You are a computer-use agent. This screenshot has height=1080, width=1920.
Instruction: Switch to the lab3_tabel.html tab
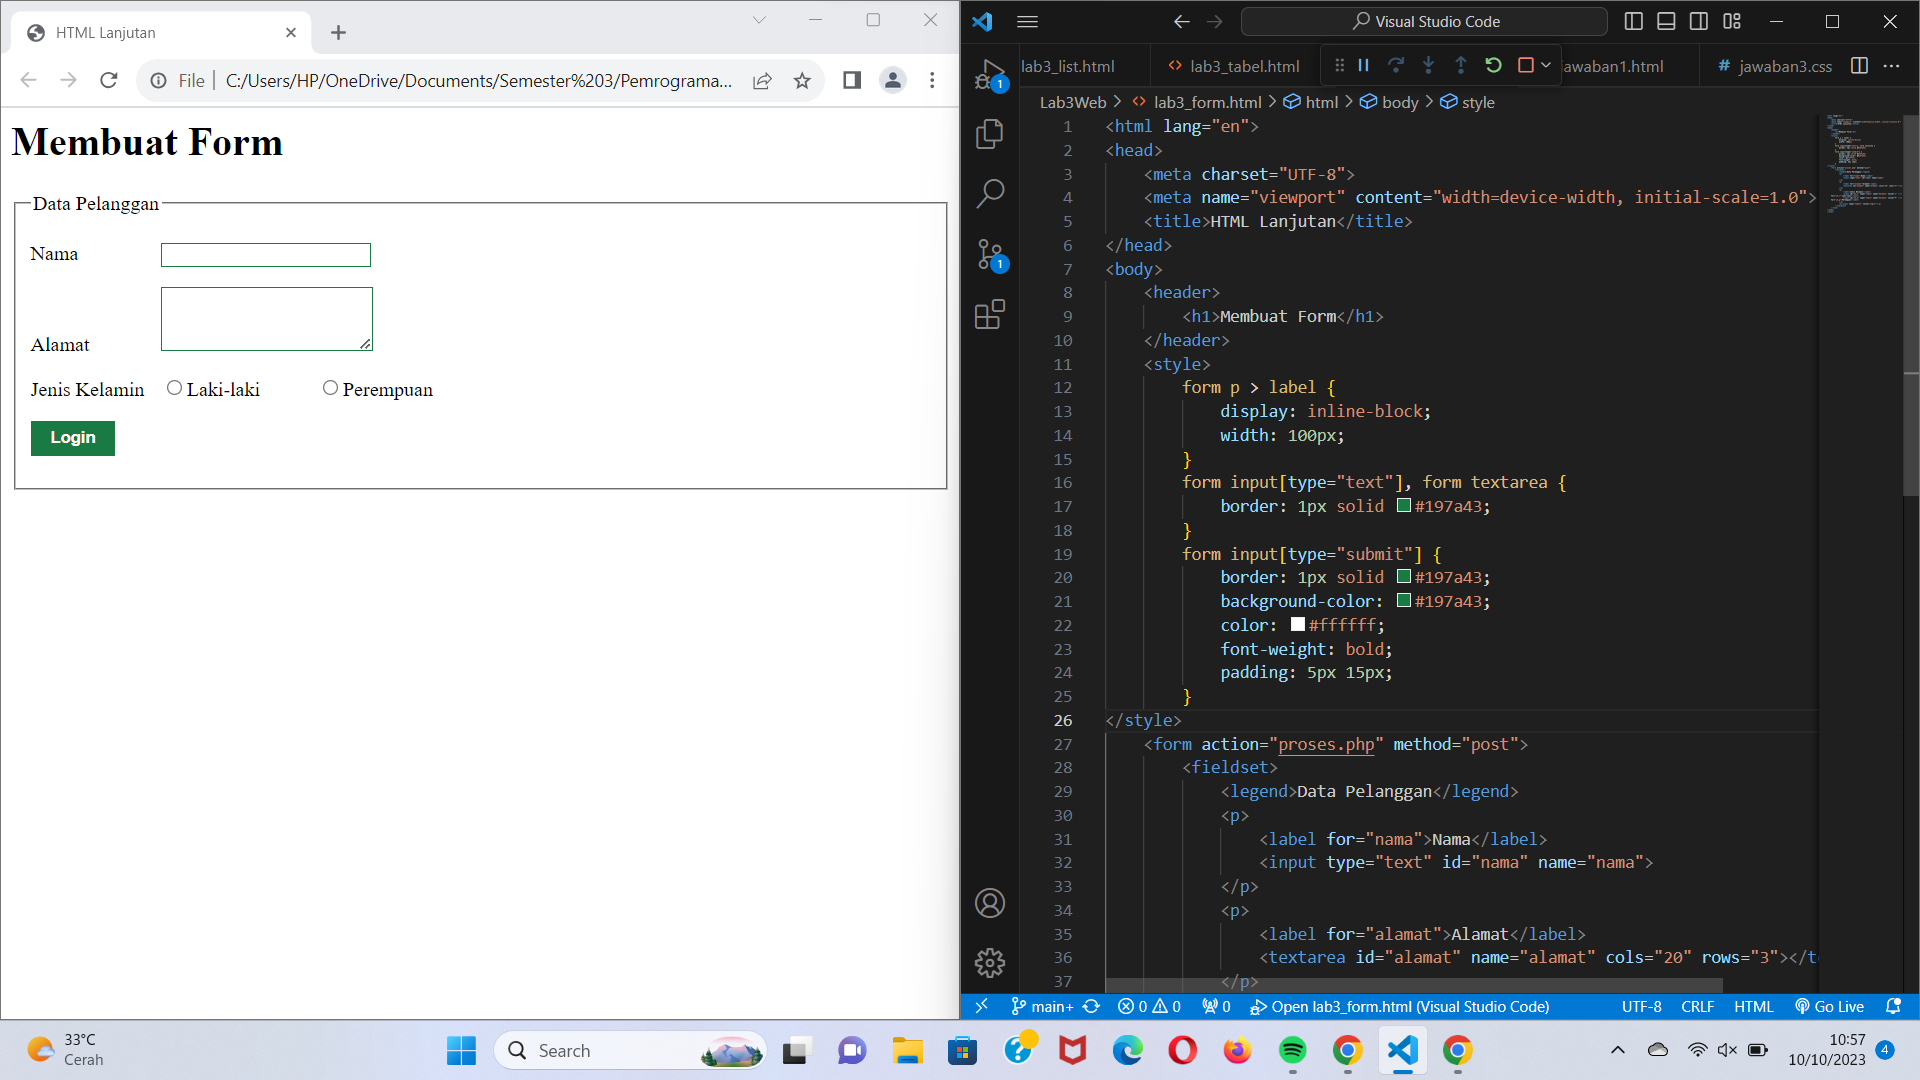click(1243, 65)
